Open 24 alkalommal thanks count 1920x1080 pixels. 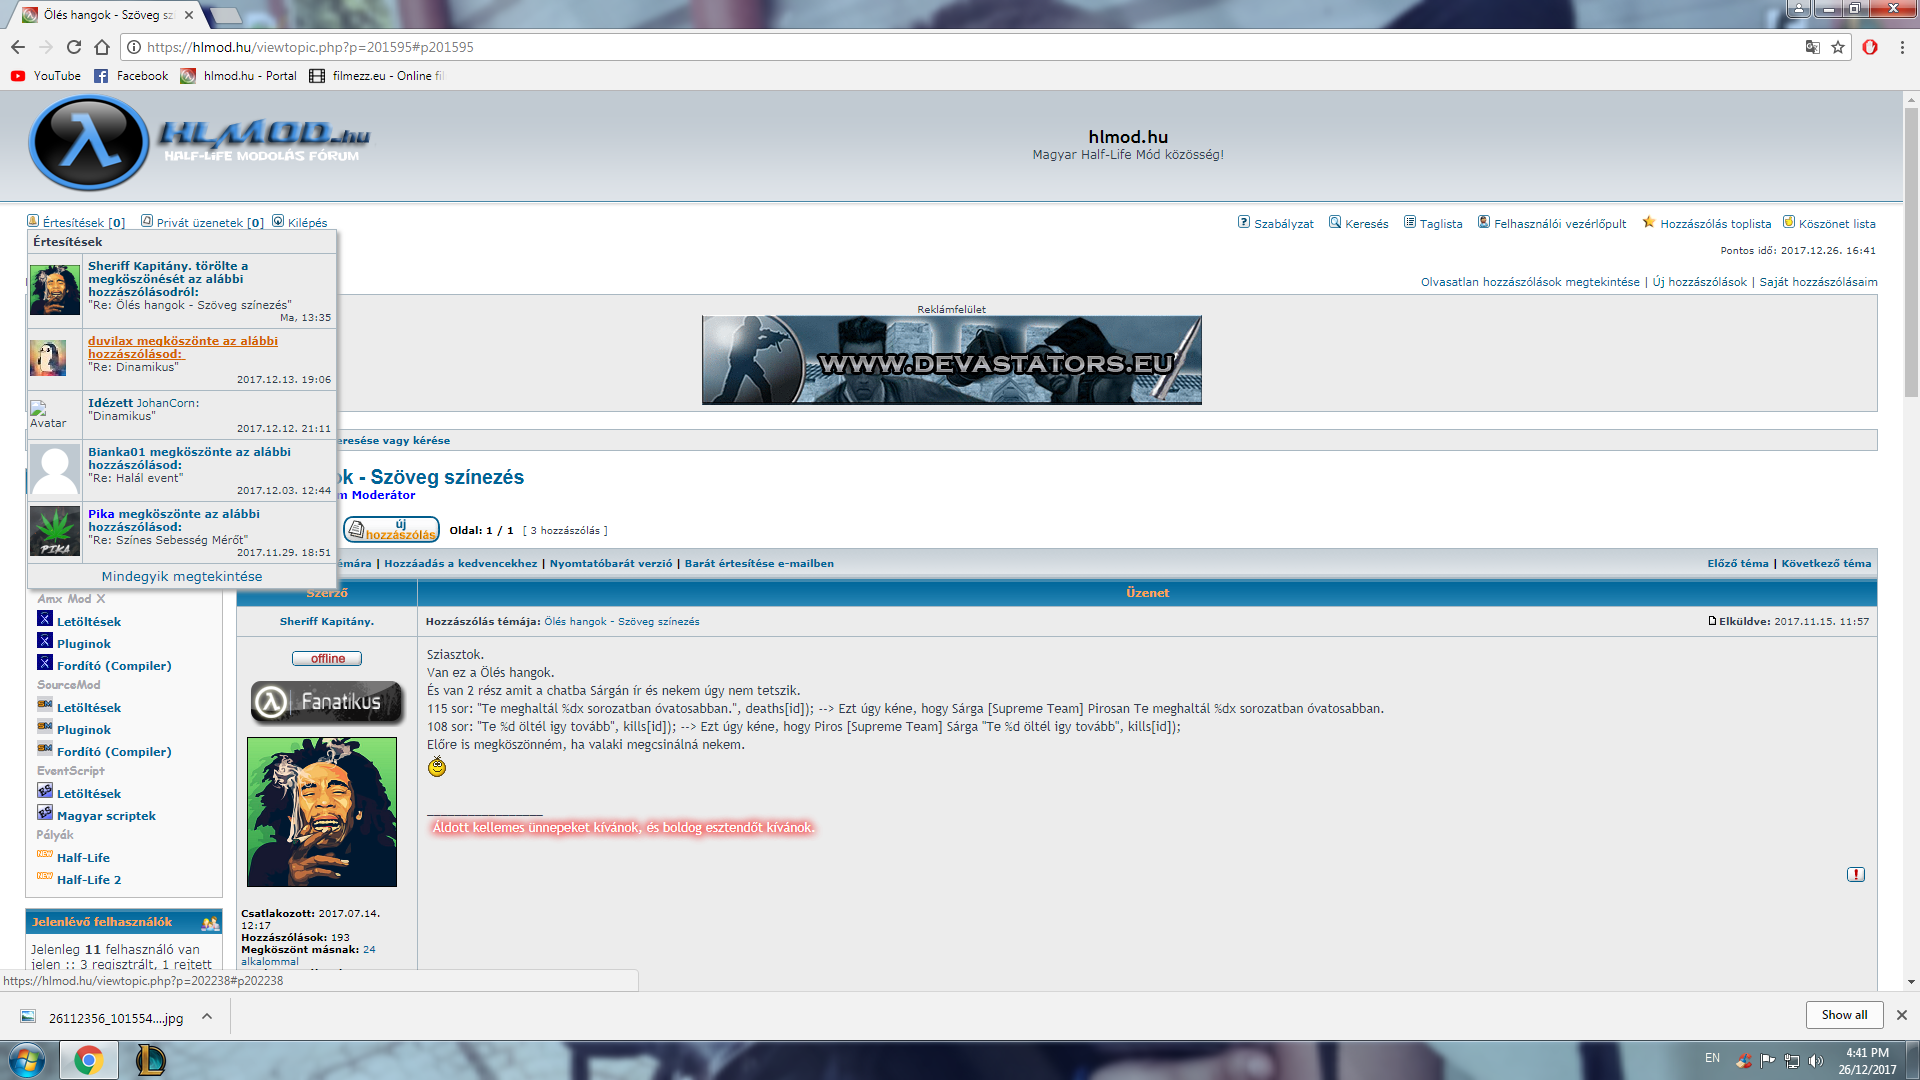(x=308, y=955)
